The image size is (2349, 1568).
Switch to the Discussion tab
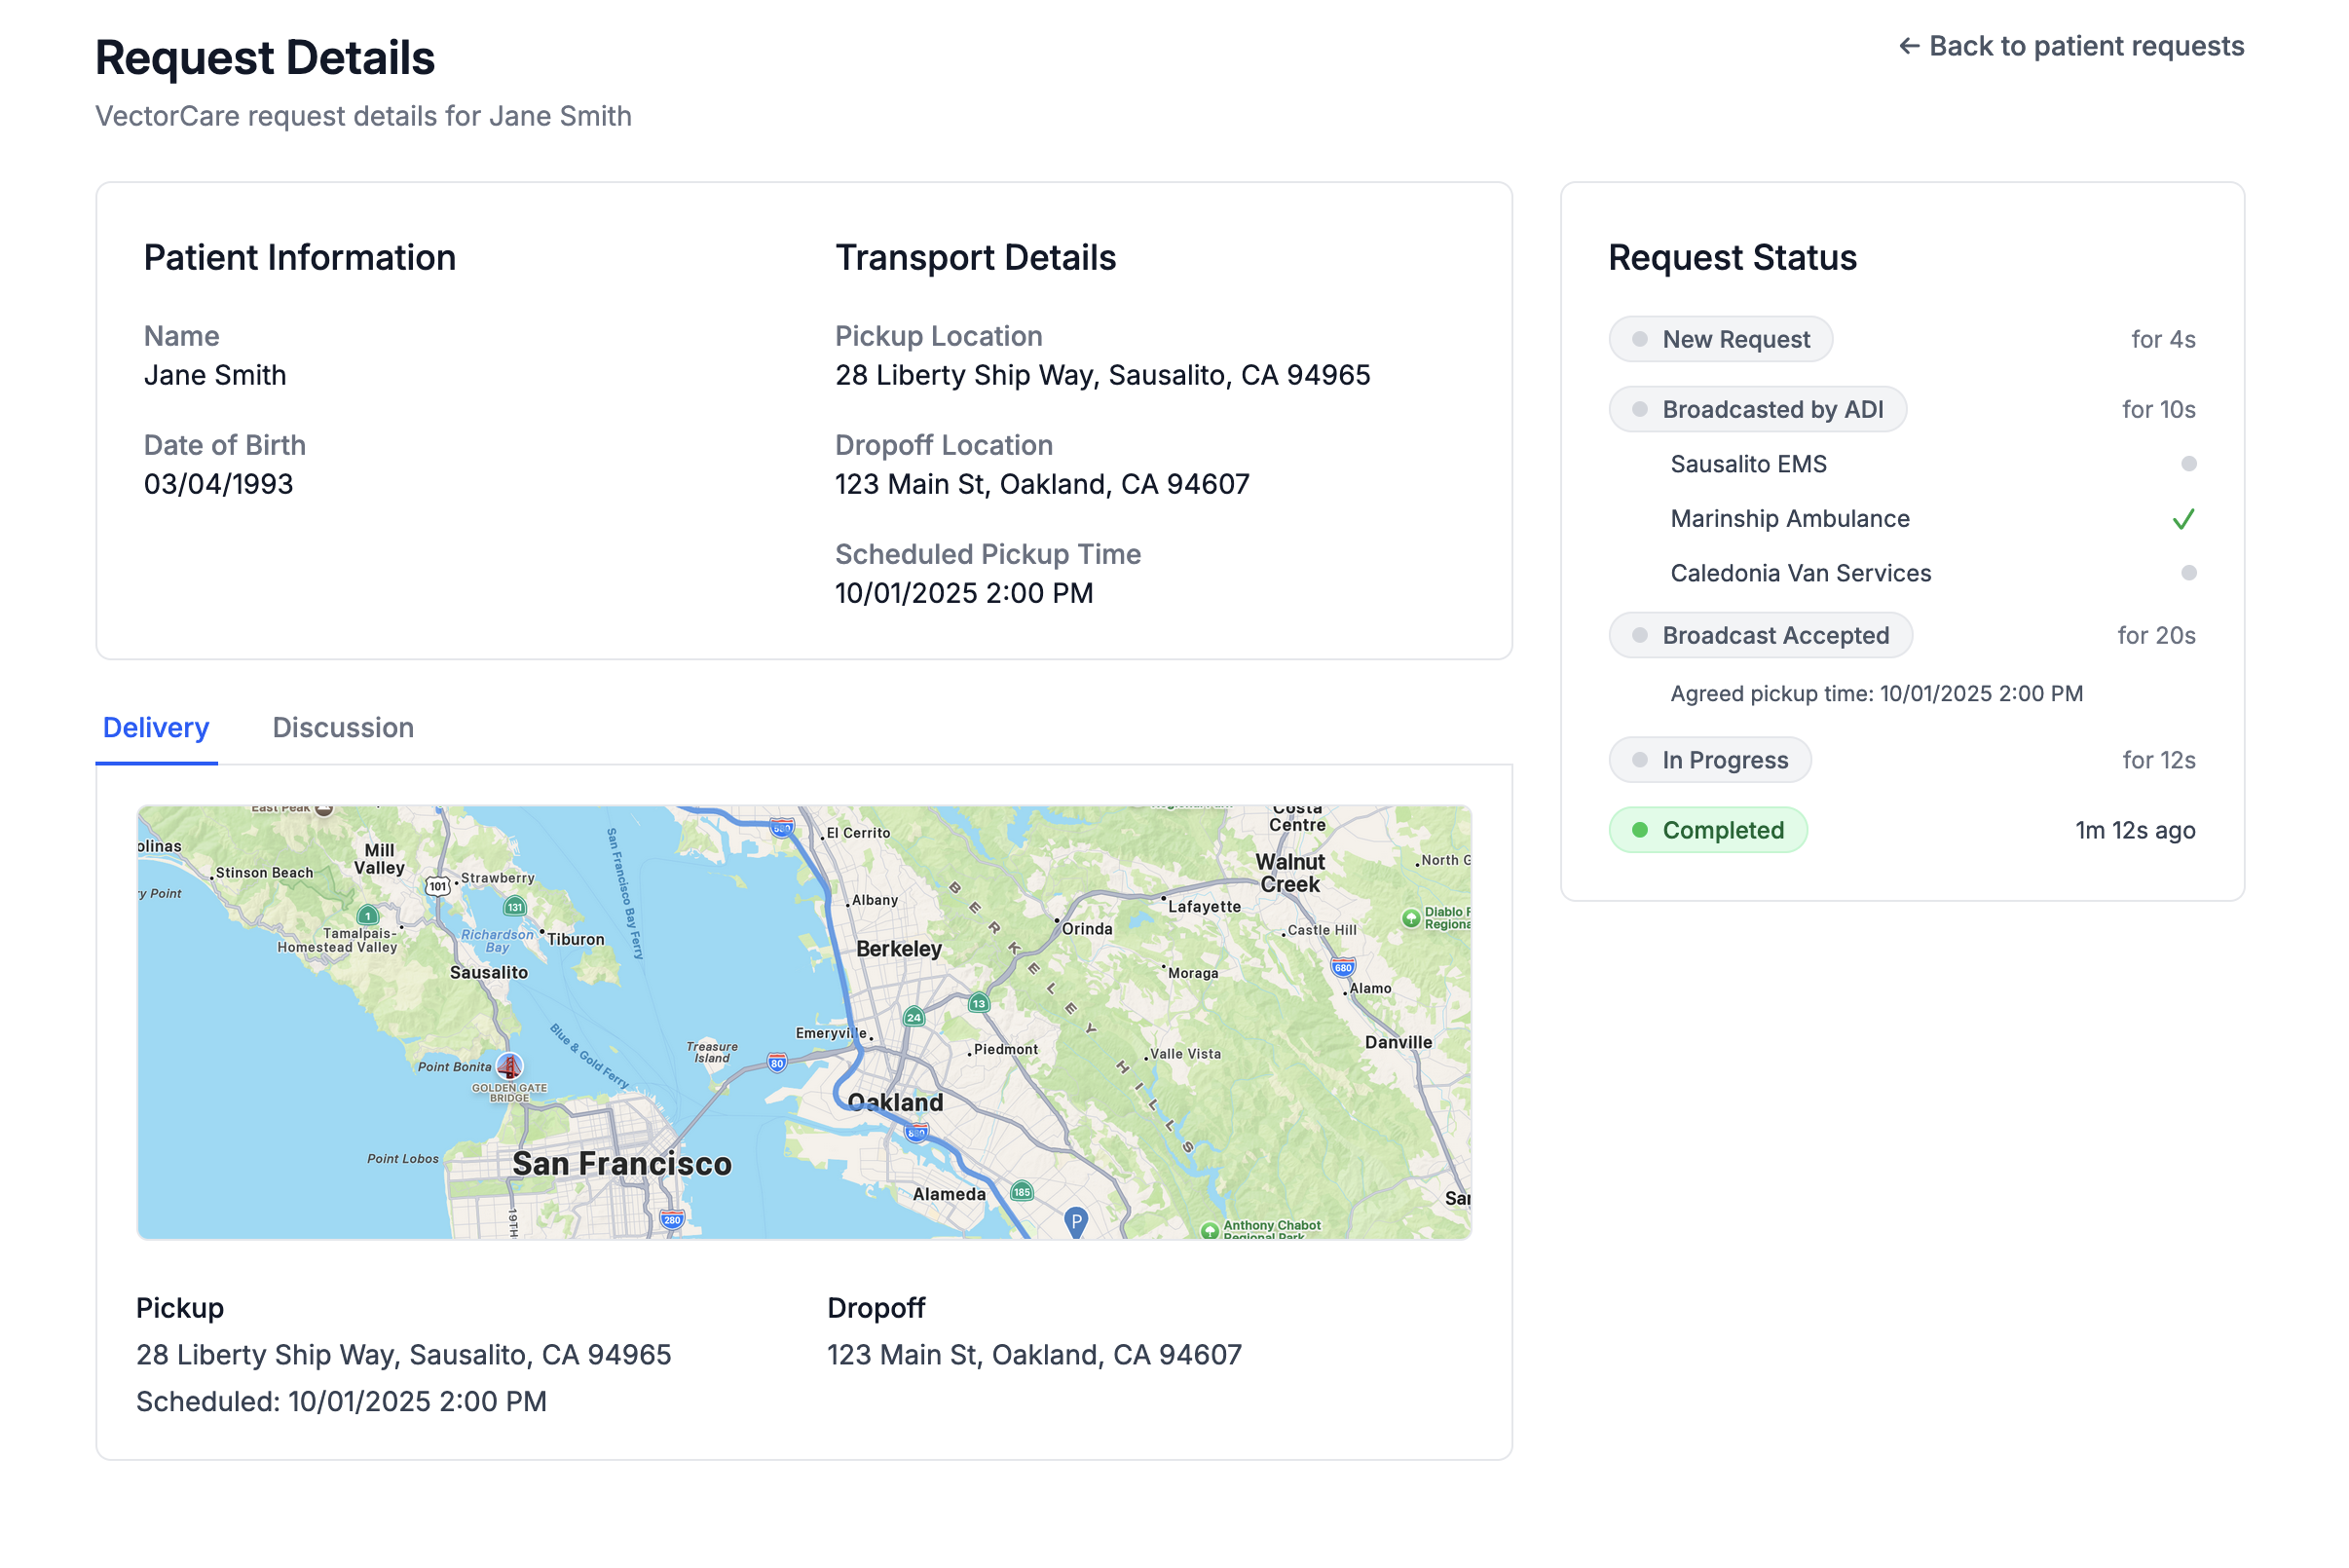pos(343,728)
